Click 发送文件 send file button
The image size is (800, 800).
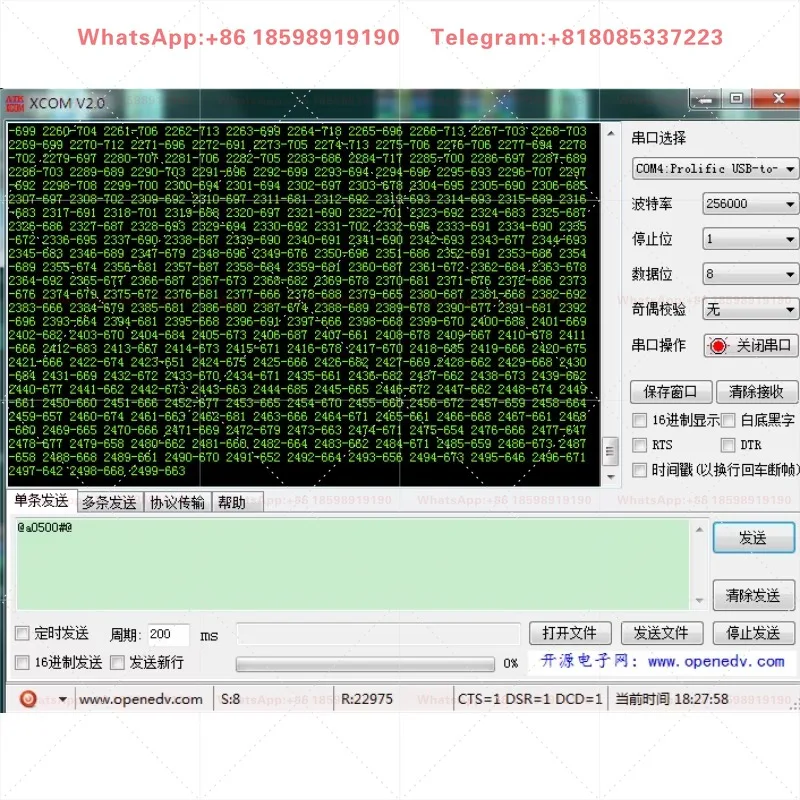click(x=662, y=633)
